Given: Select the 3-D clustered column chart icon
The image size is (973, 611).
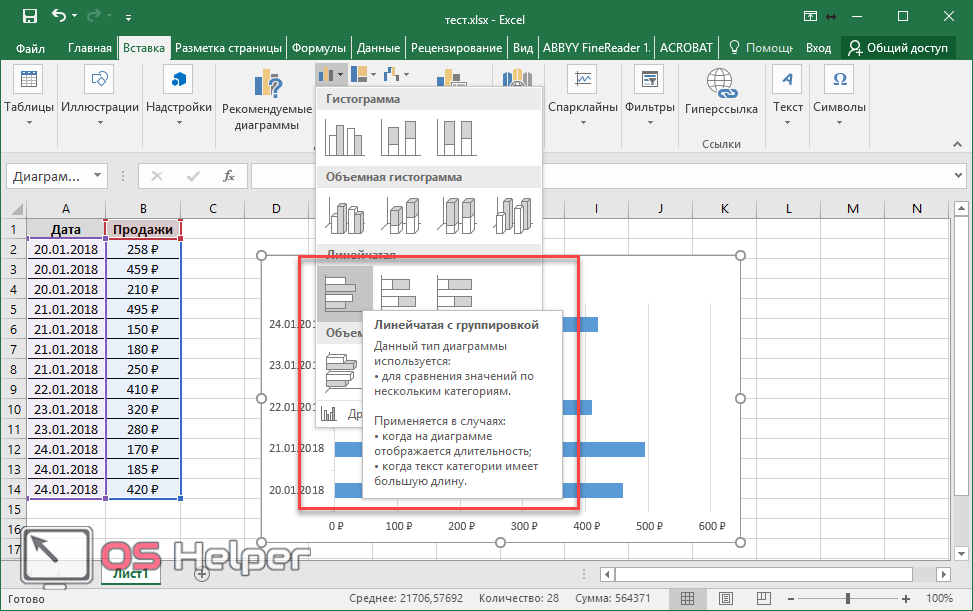Looking at the screenshot, I should [x=344, y=214].
